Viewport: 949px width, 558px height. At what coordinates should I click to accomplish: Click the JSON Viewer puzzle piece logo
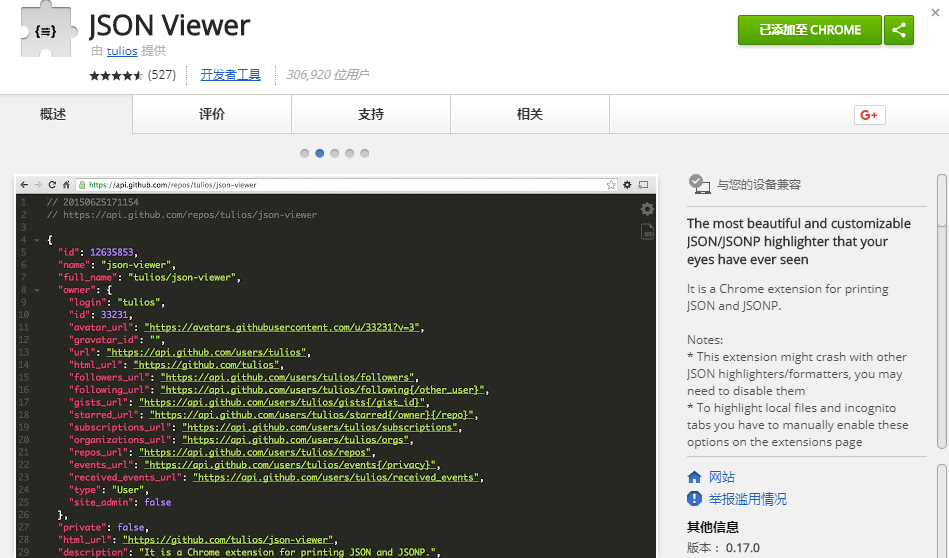pyautogui.click(x=48, y=30)
